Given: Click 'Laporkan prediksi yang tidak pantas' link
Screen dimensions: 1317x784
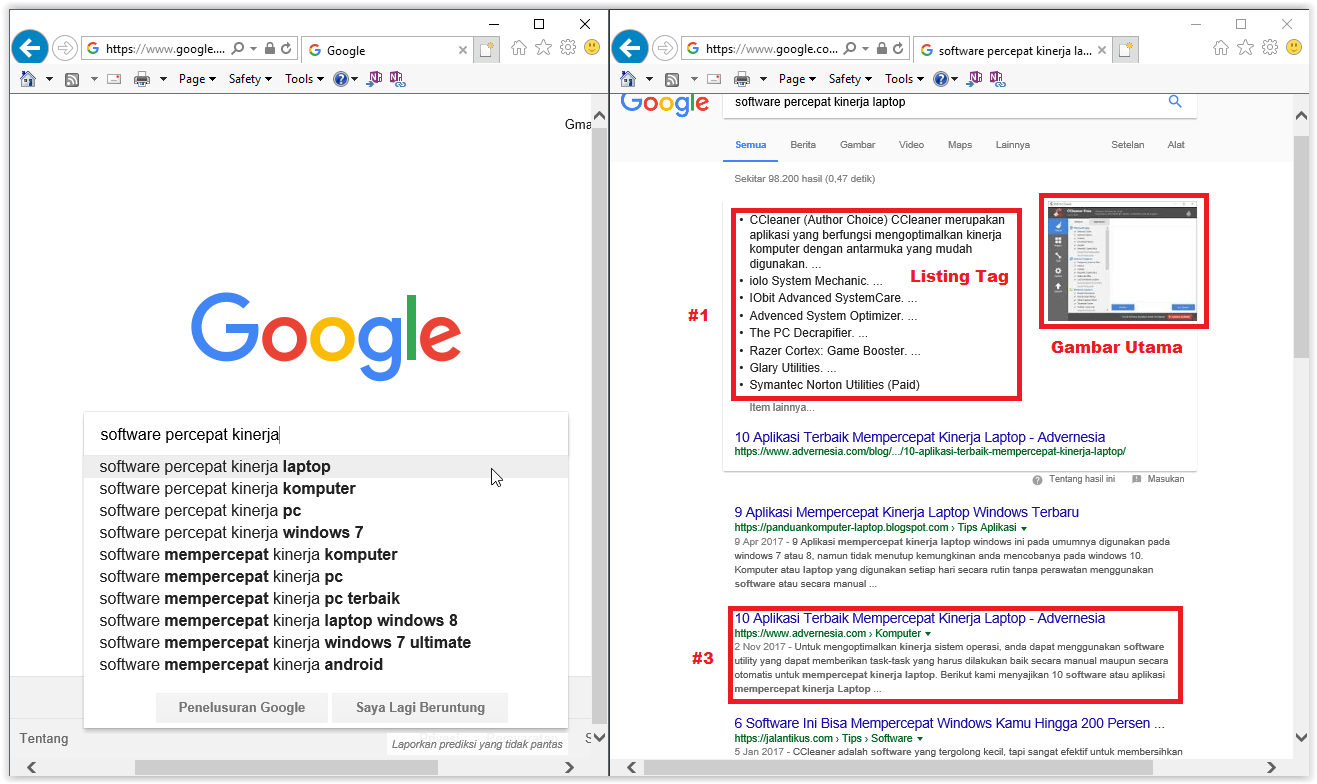Looking at the screenshot, I should [x=477, y=744].
